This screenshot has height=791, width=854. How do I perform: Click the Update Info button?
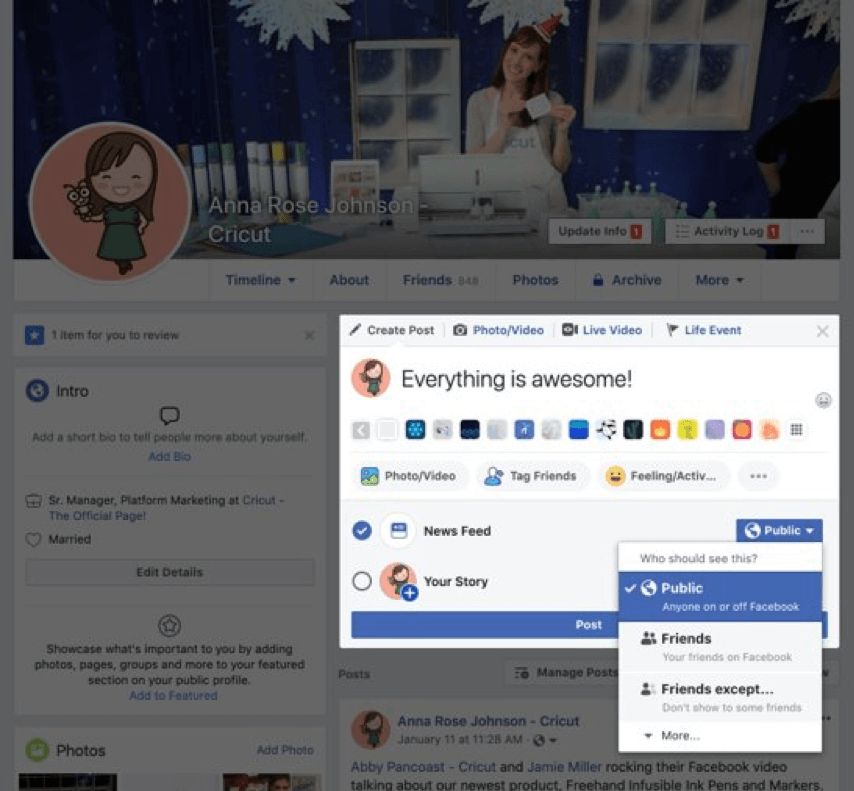(x=600, y=232)
